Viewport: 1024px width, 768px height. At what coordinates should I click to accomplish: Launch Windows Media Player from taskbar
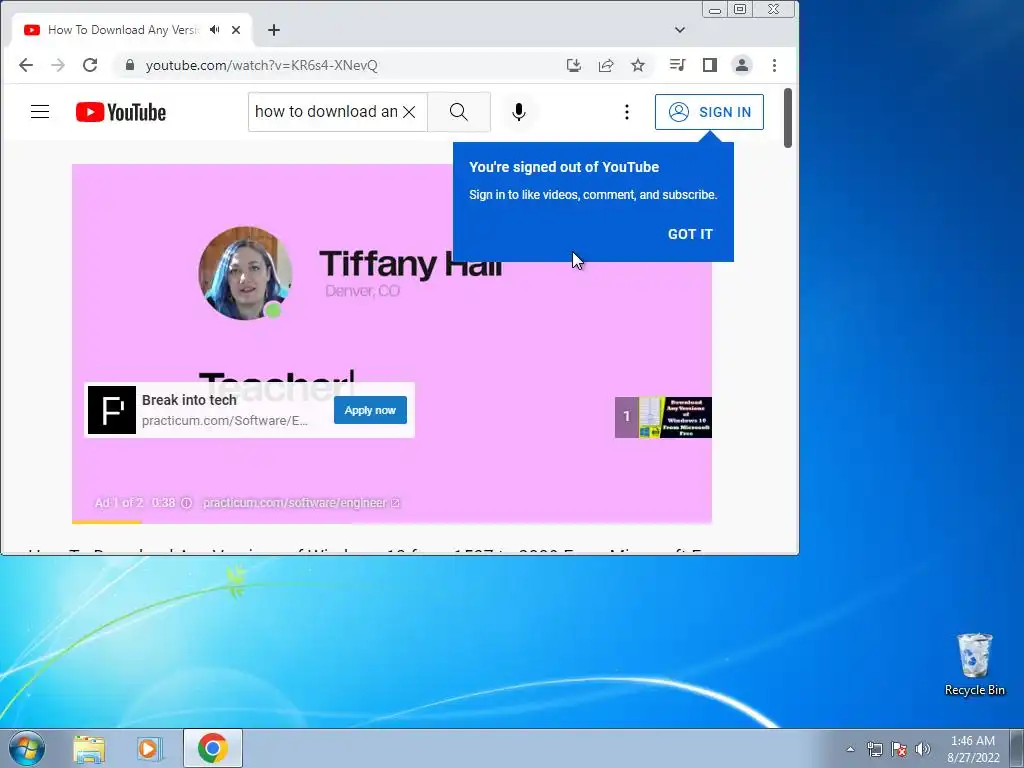click(150, 748)
